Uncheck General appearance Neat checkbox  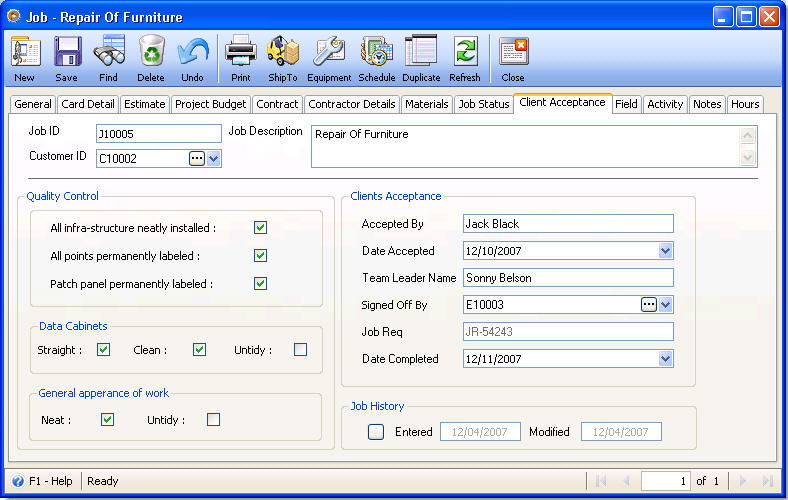(108, 420)
